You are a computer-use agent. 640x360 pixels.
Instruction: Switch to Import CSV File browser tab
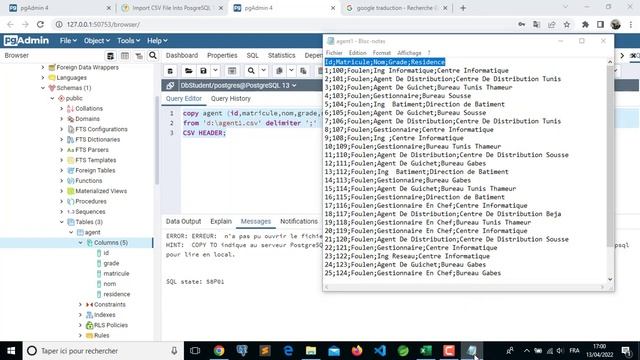pyautogui.click(x=171, y=8)
